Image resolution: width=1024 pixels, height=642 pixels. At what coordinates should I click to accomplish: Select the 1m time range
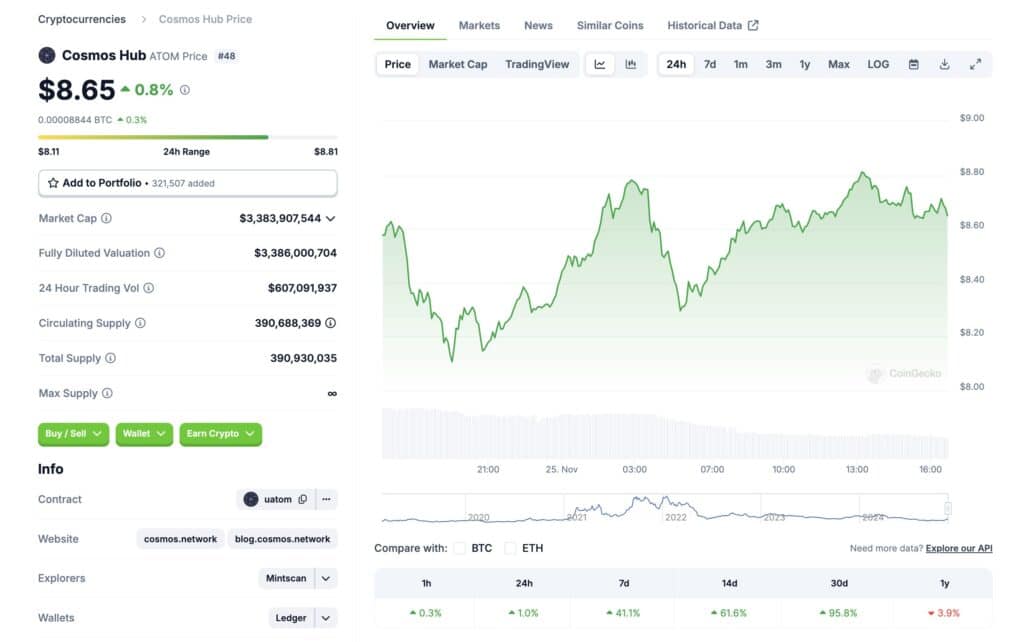tap(741, 64)
